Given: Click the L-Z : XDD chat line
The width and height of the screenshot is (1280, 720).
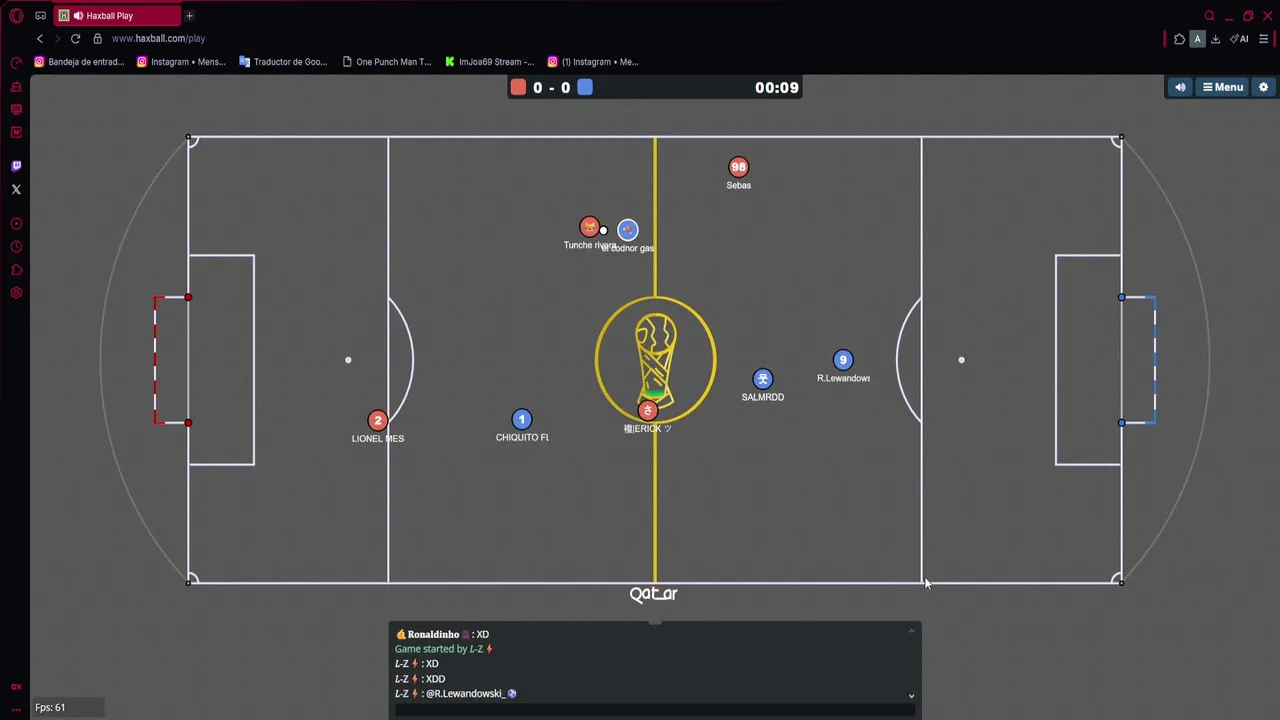Looking at the screenshot, I should [x=420, y=679].
